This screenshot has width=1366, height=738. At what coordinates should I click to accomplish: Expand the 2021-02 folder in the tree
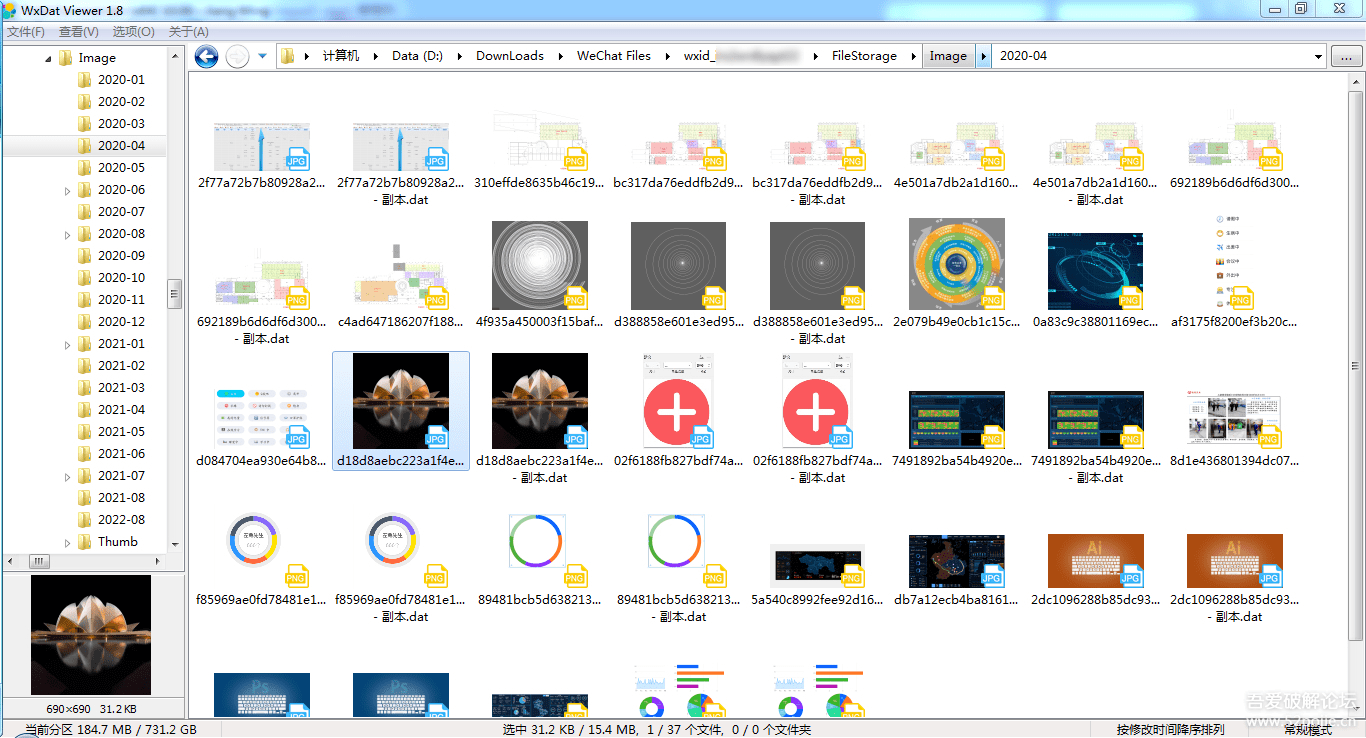pyautogui.click(x=66, y=365)
